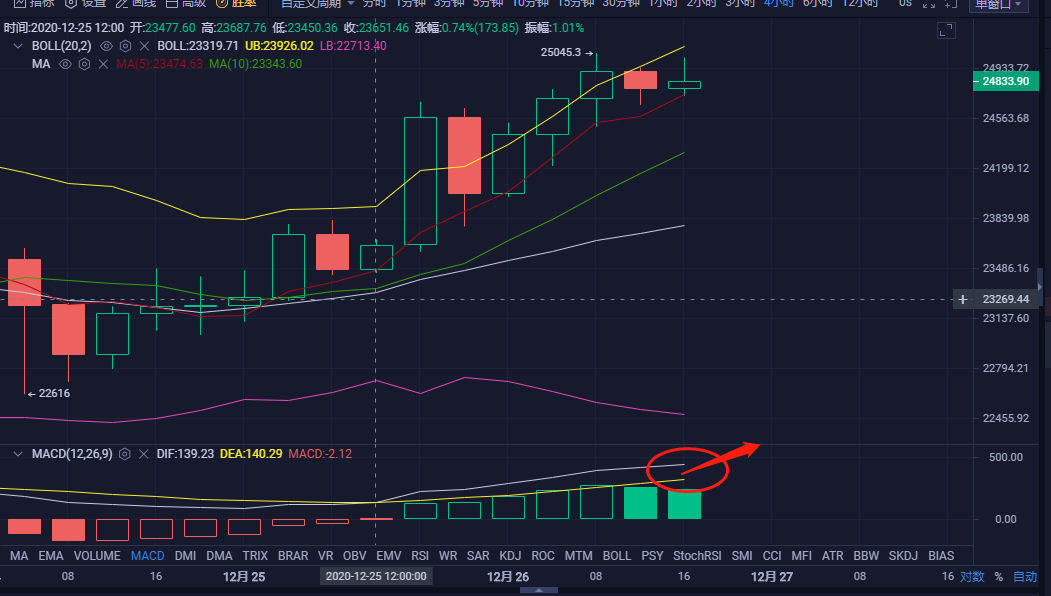Select the 30分钟 timeframe
This screenshot has width=1051, height=596.
pyautogui.click(x=621, y=3)
